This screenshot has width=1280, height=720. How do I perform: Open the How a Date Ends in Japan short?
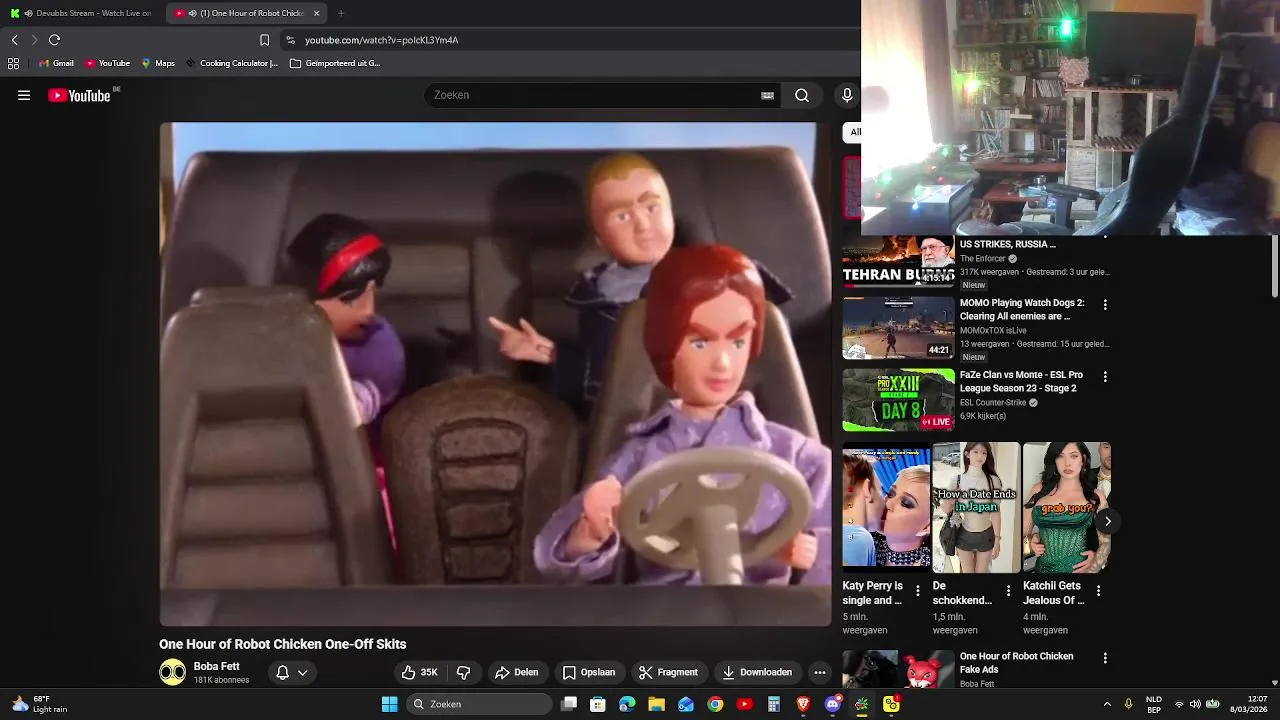pyautogui.click(x=976, y=508)
